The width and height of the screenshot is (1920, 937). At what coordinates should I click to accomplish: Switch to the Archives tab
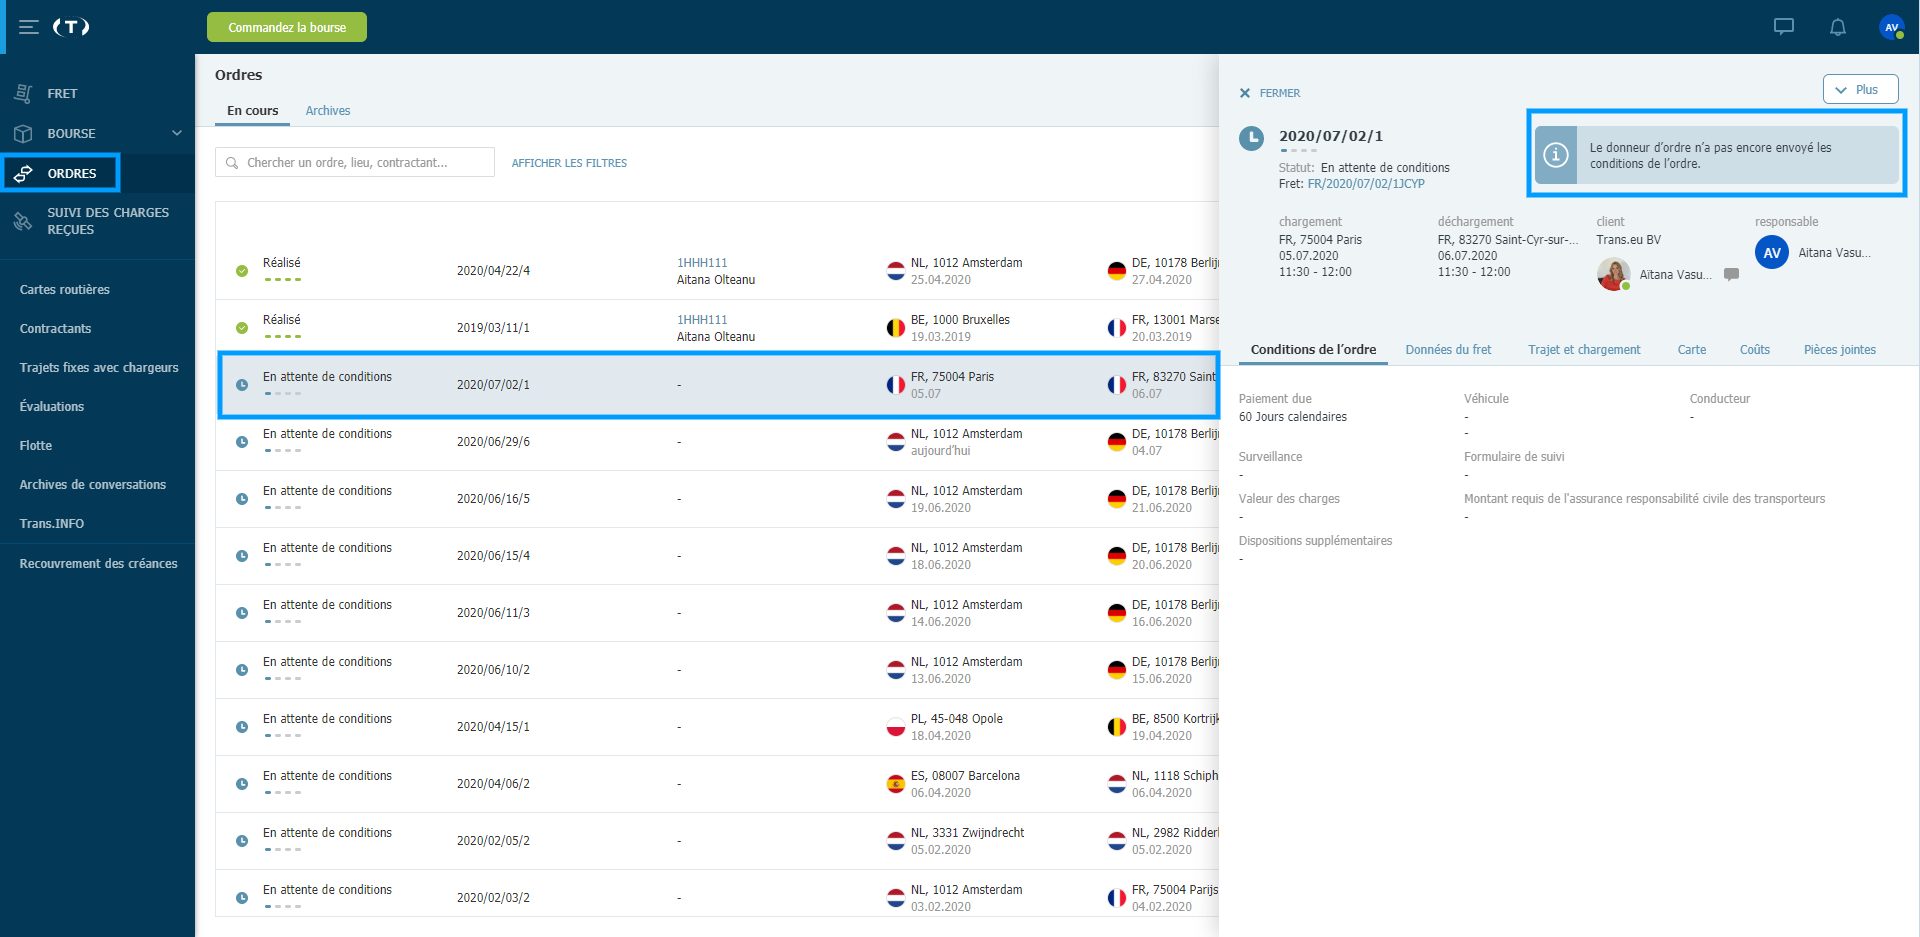(x=328, y=111)
